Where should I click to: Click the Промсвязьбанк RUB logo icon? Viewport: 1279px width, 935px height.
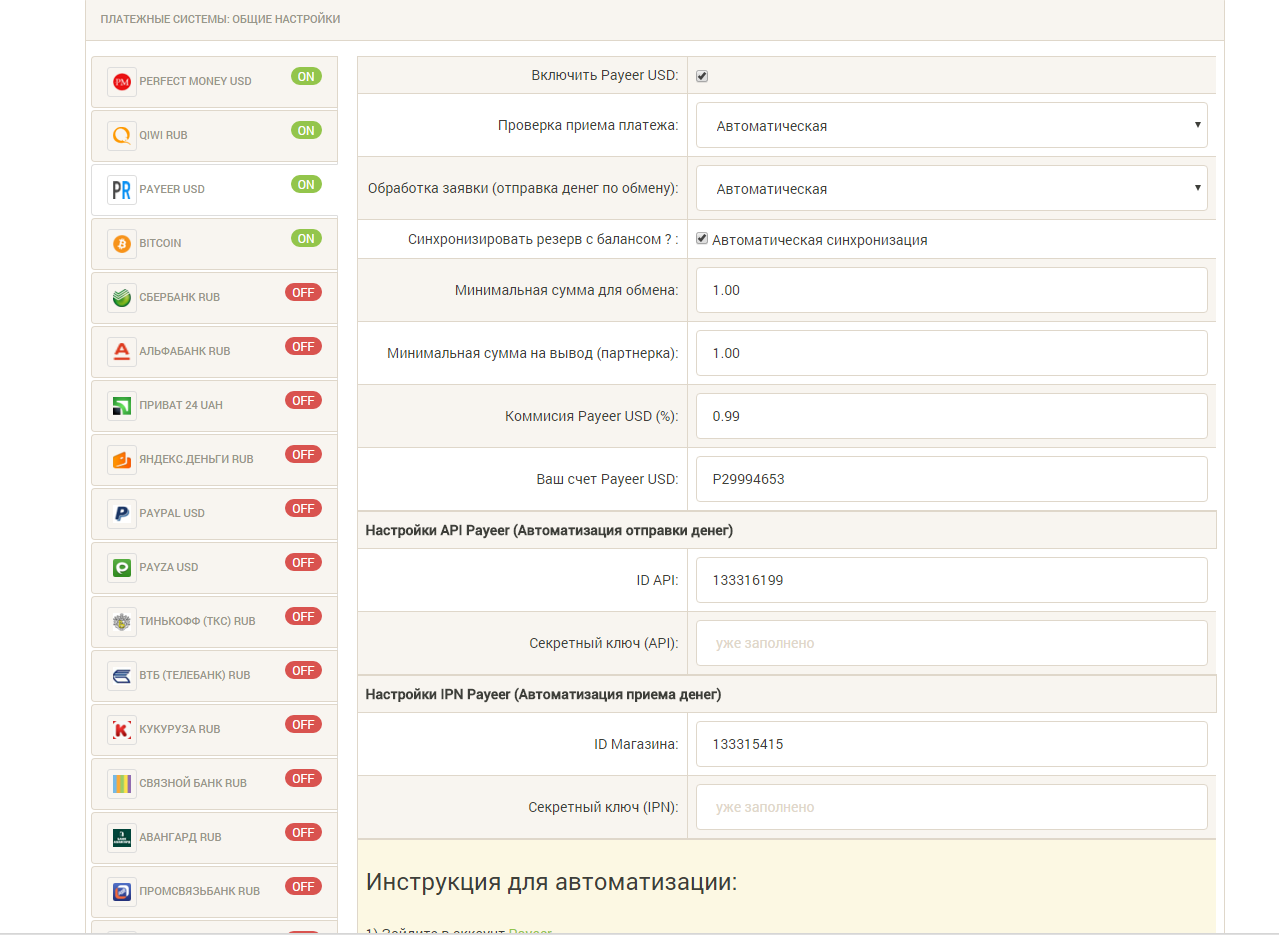coord(122,892)
